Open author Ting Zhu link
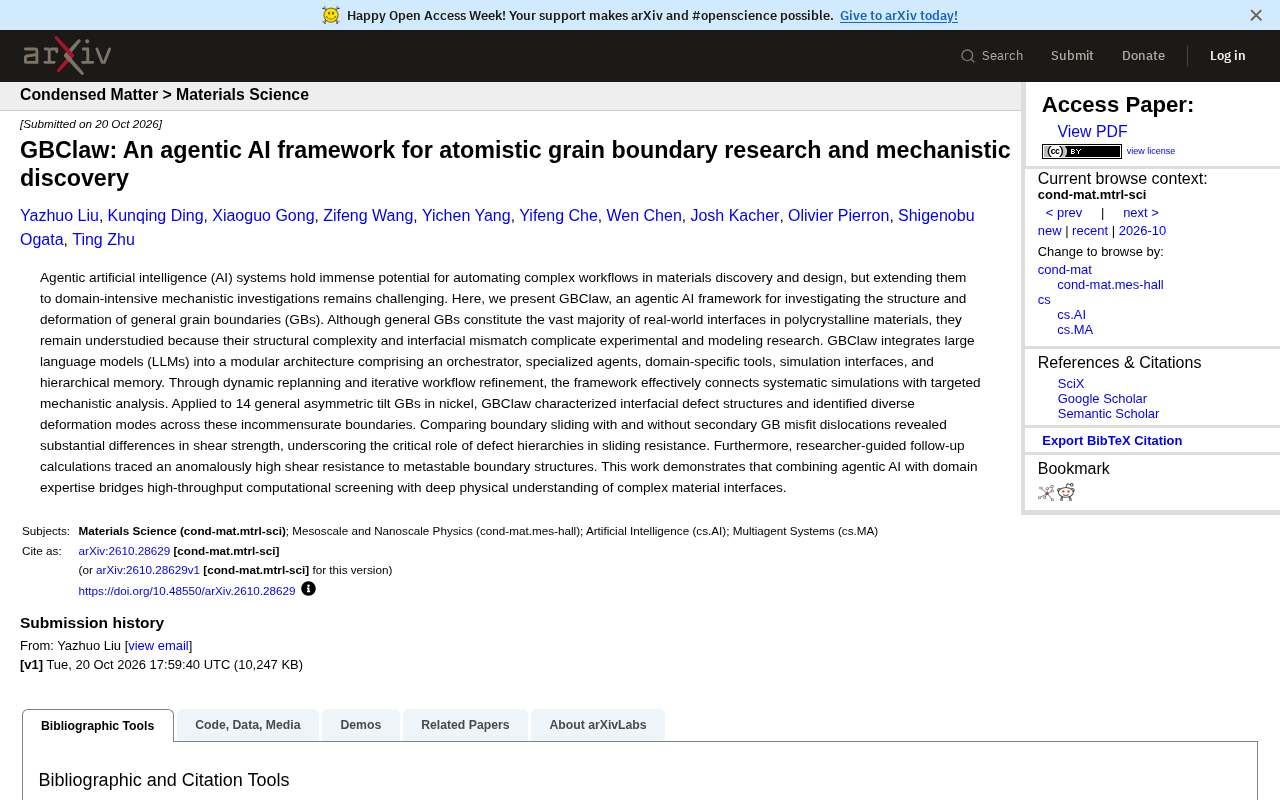Screen dimensions: 1280x800 pyautogui.click(x=103, y=240)
